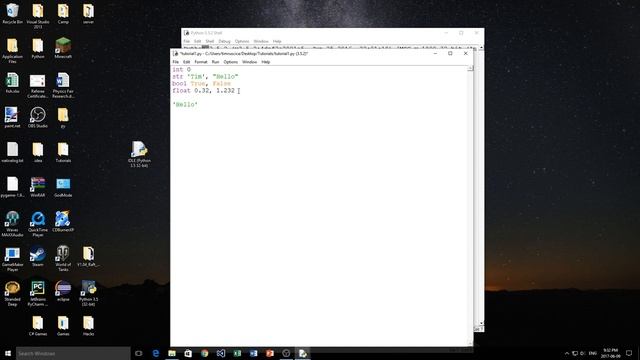Select the QuickTime Player shortcut
Viewport: 640px width, 360px height.
click(x=38, y=224)
